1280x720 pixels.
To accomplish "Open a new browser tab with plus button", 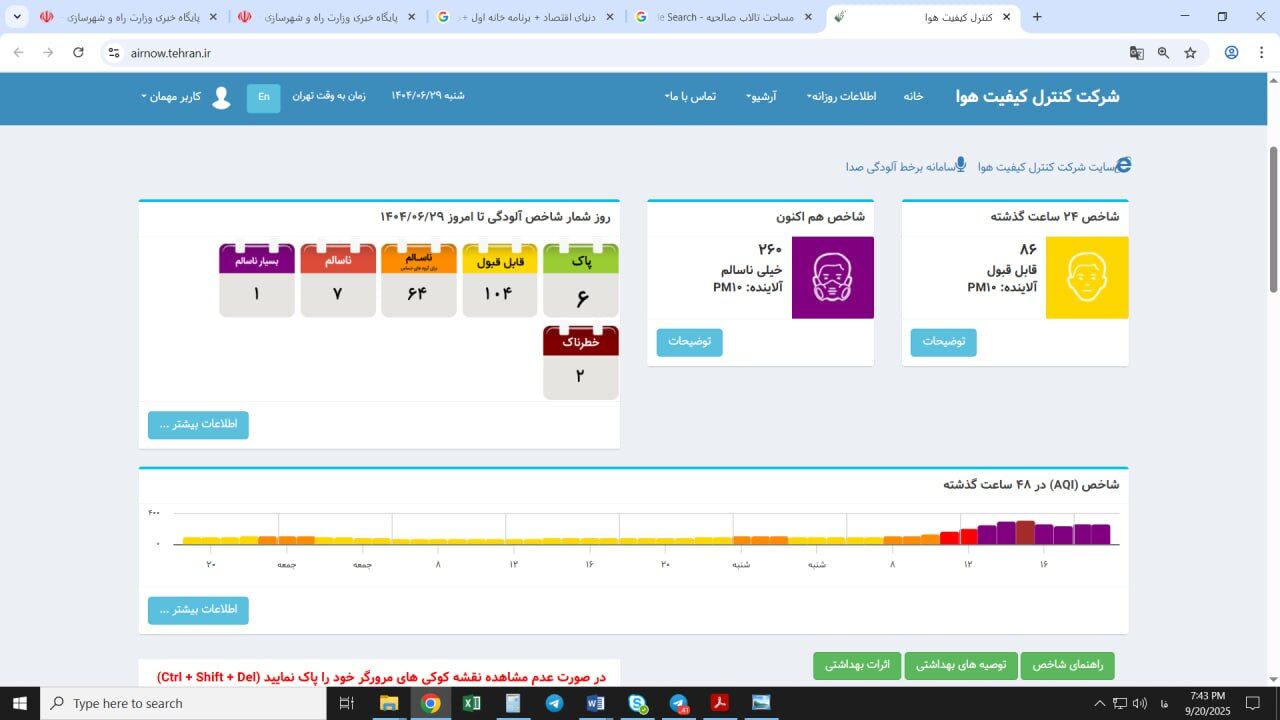I will [1037, 17].
